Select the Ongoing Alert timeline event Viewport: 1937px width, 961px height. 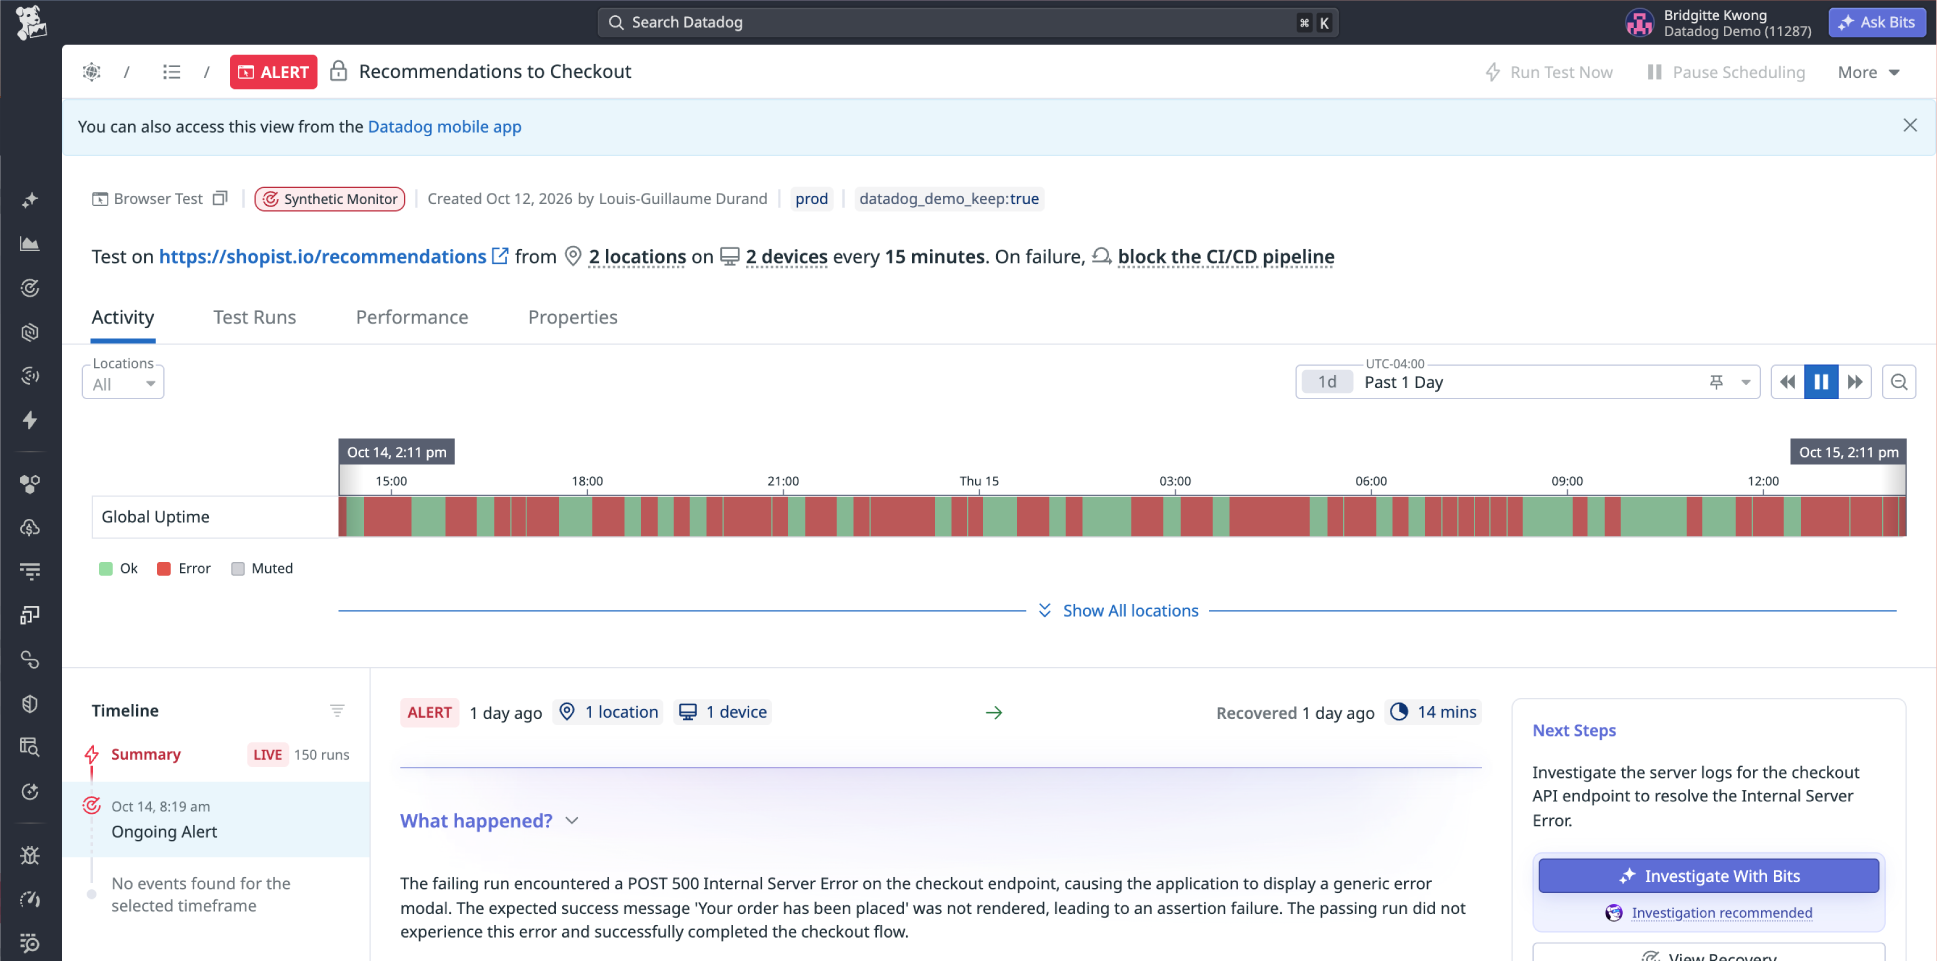[216, 819]
